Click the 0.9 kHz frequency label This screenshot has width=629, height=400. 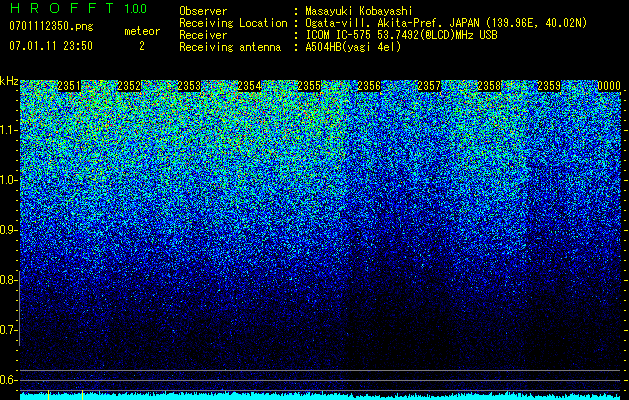click(8, 230)
